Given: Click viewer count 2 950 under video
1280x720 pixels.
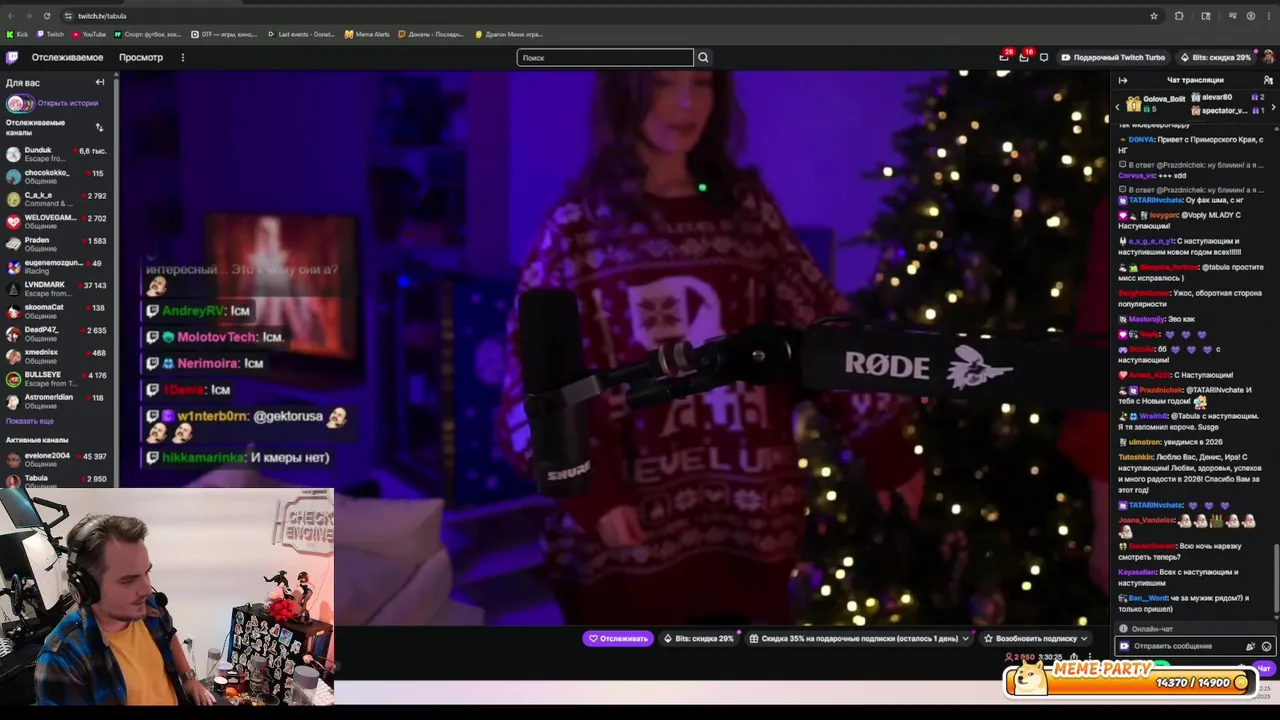Looking at the screenshot, I should click(x=1020, y=657).
